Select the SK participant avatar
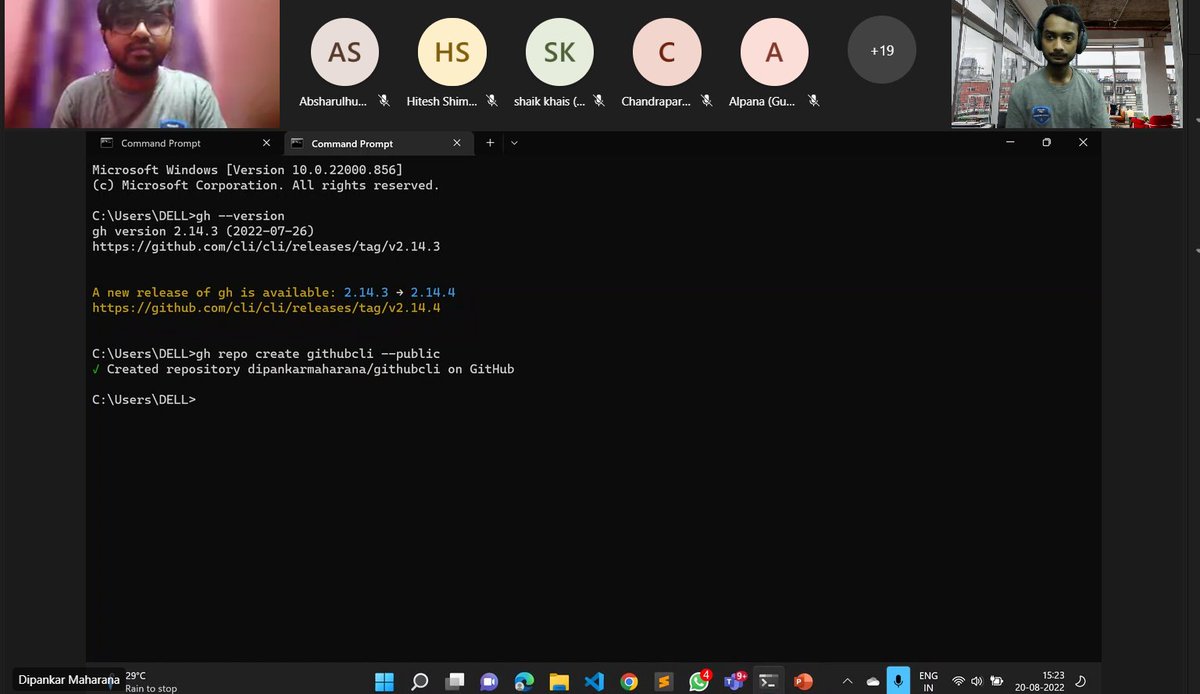The height and width of the screenshot is (694, 1200). tap(559, 51)
